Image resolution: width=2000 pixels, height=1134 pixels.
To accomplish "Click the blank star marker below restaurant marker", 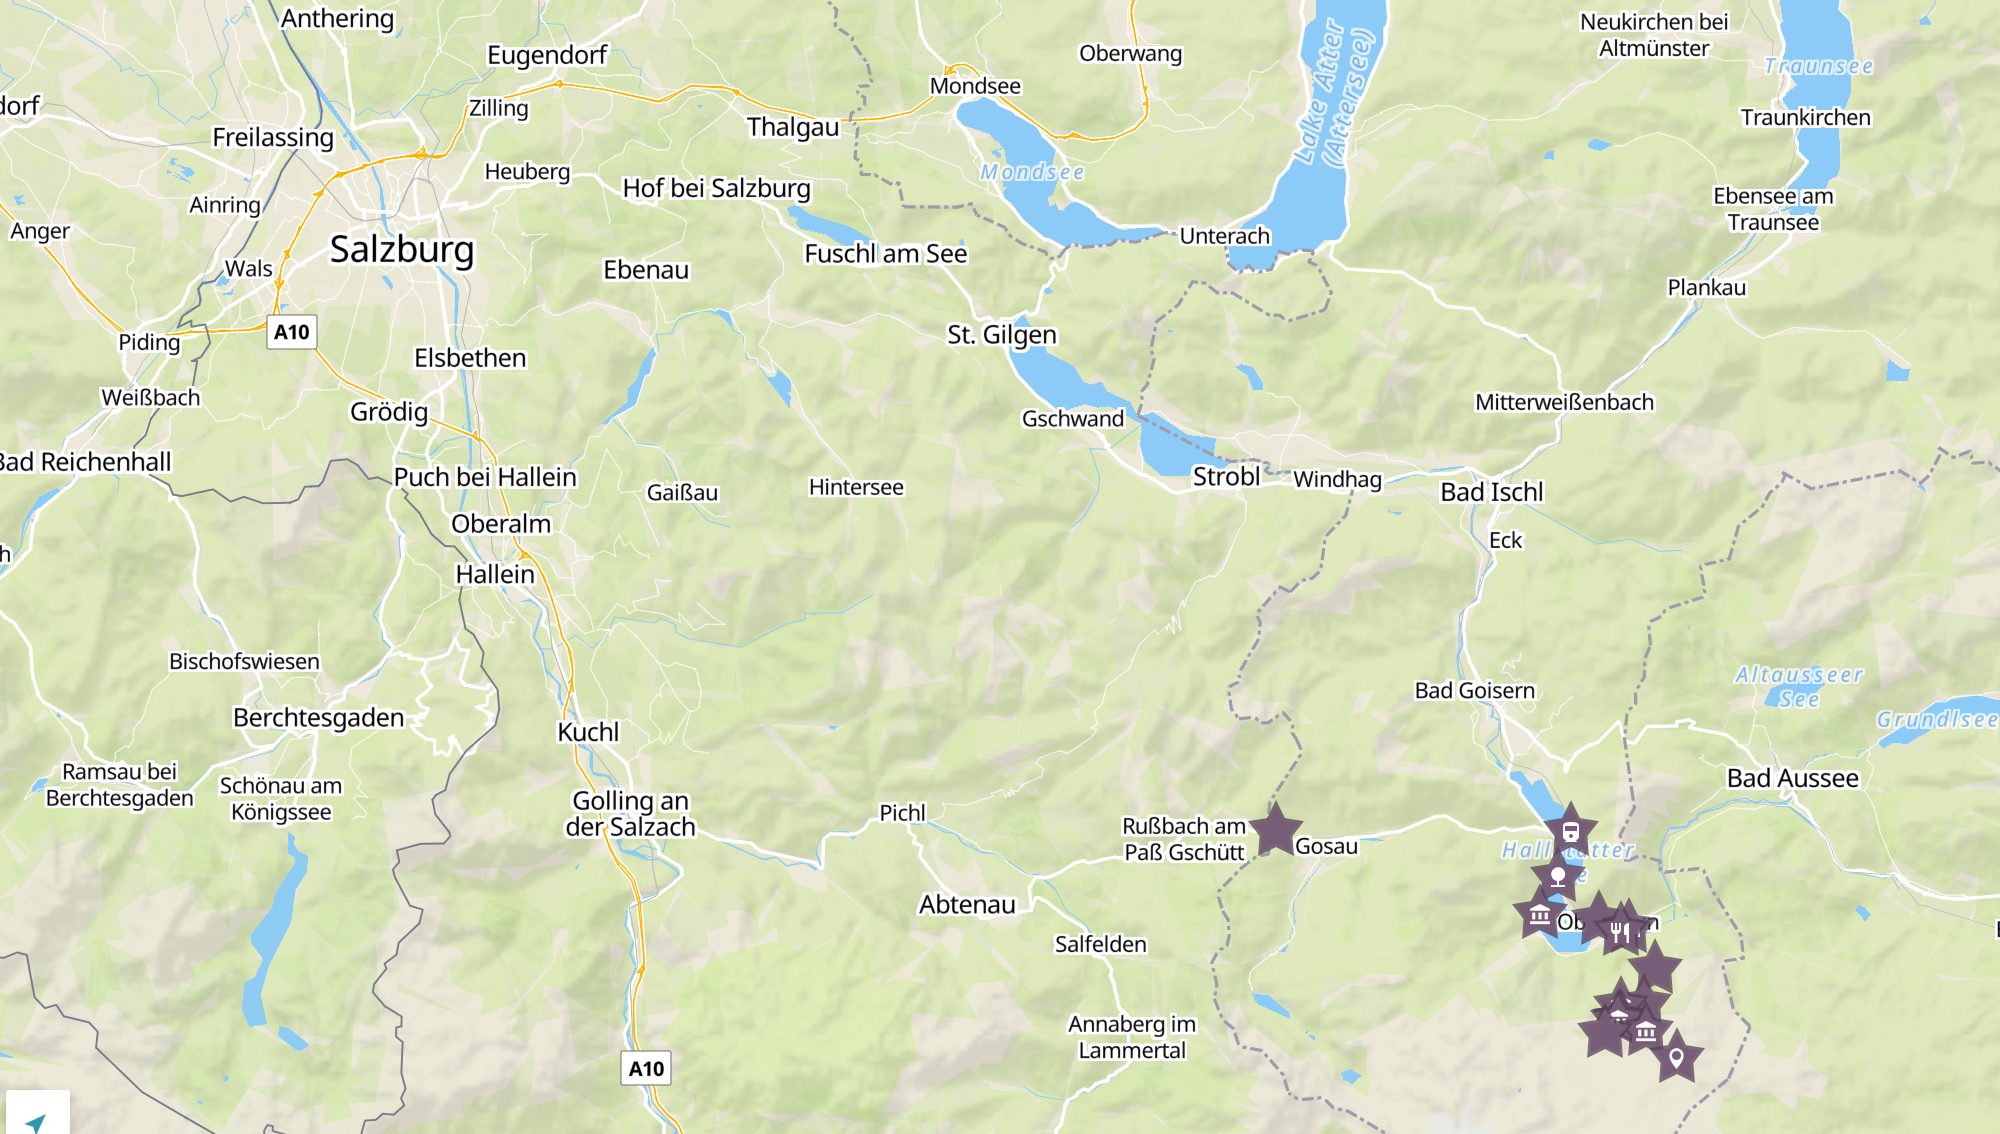I will tap(1655, 968).
